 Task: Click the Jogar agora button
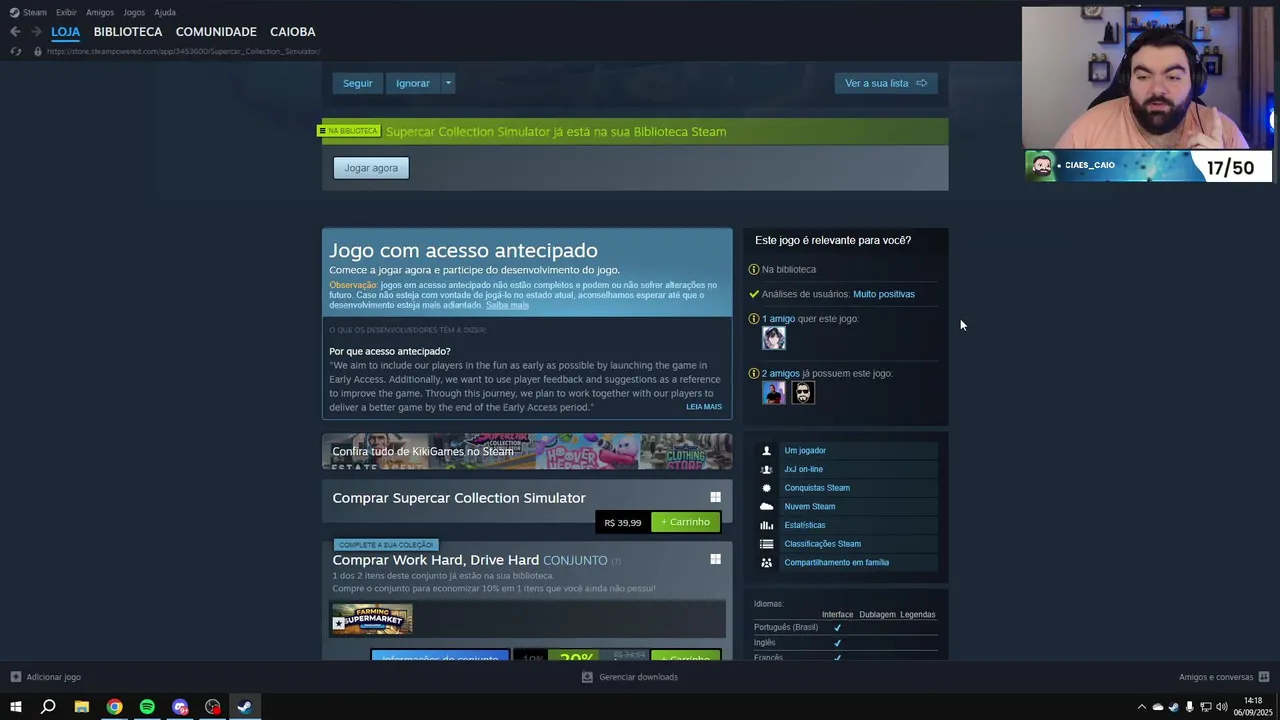tap(371, 168)
